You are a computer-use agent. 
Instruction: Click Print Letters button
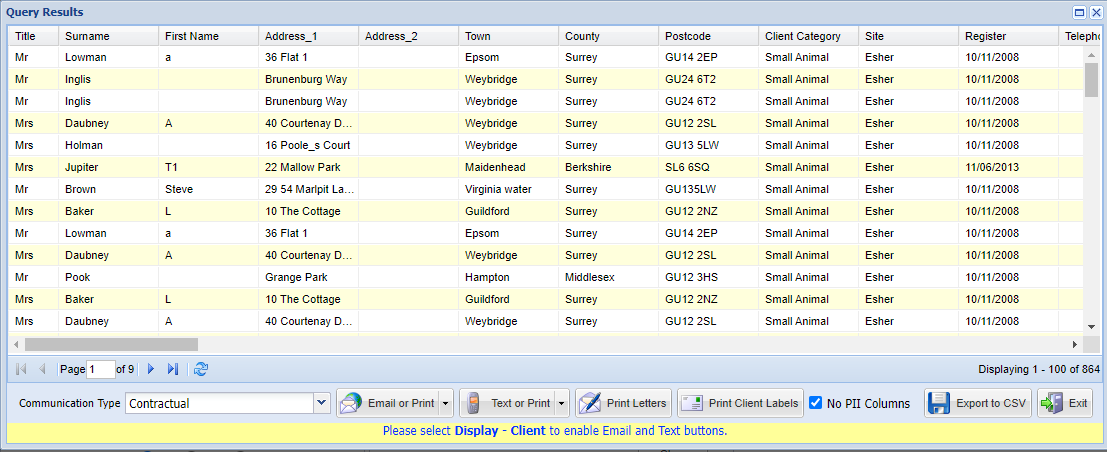(623, 403)
